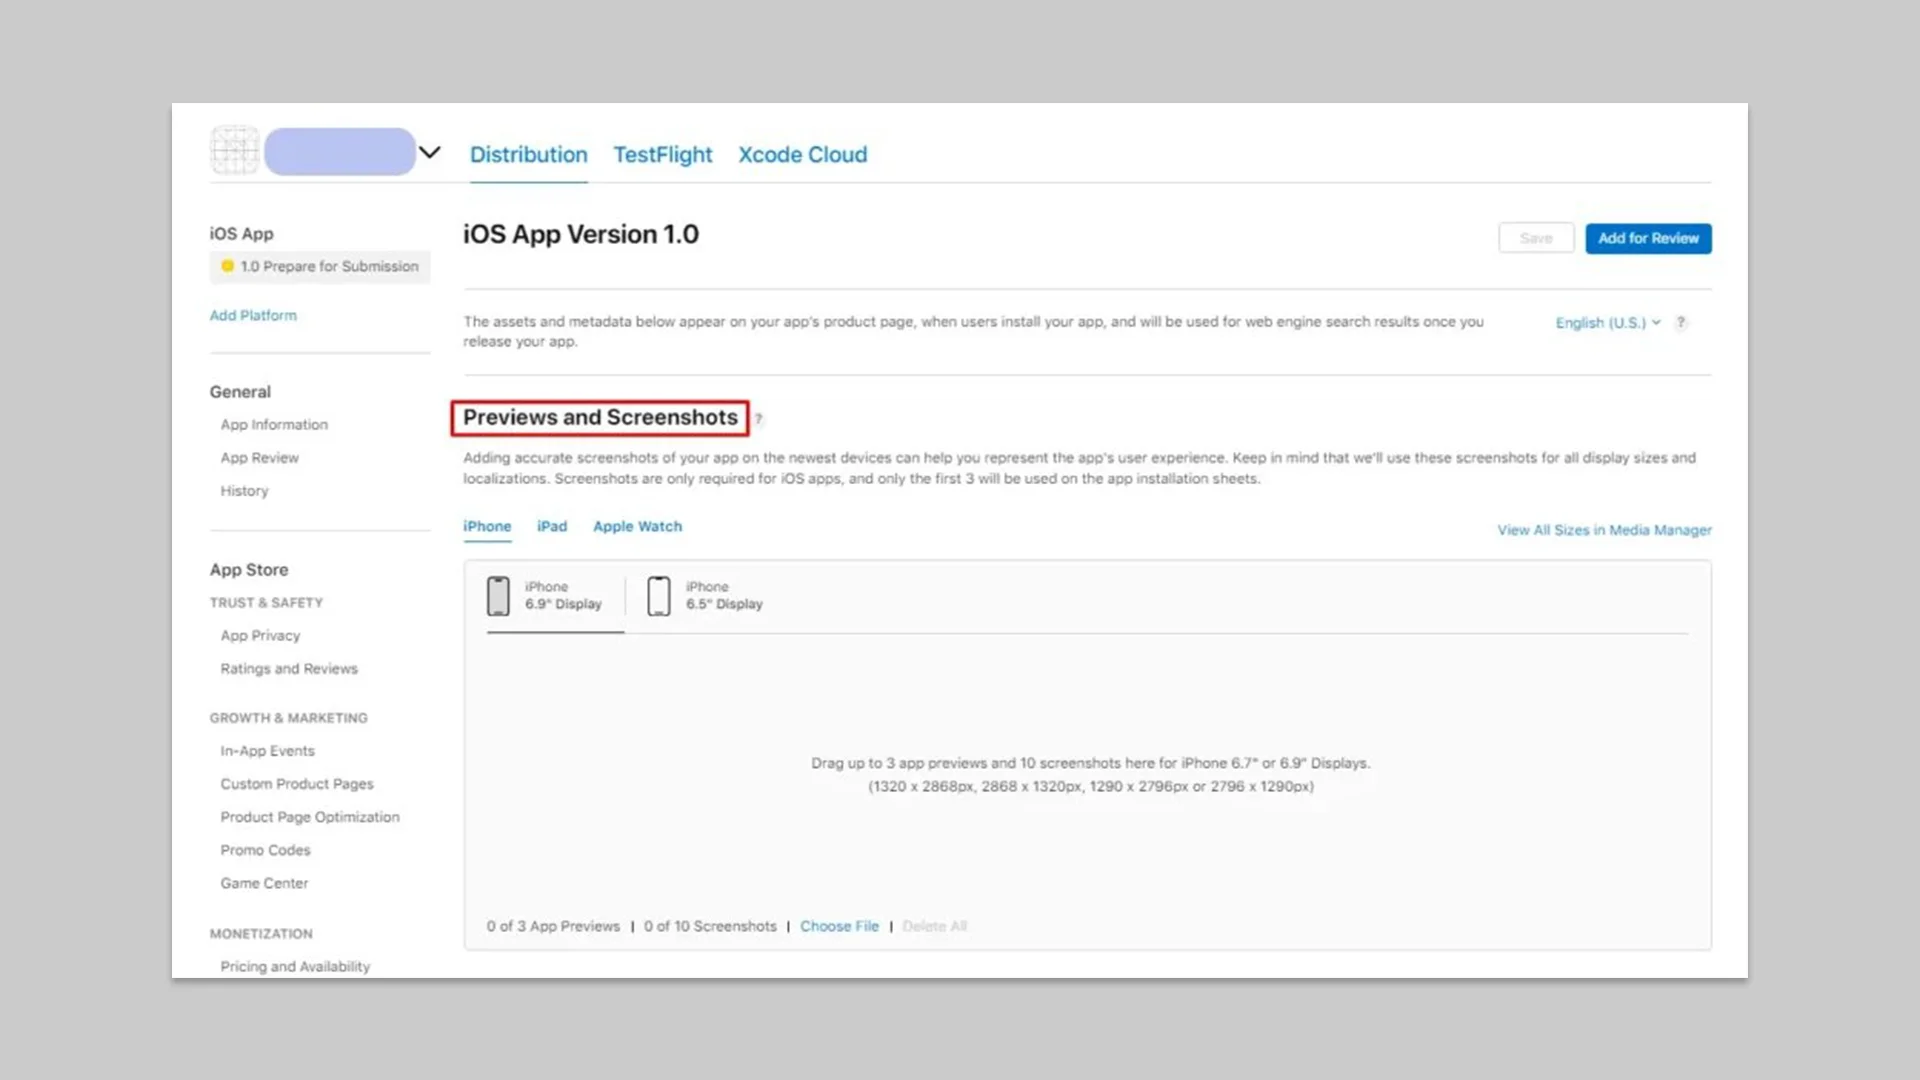Click the "MONETIZATION" section label
Viewport: 1920px width, 1080px height.
(x=261, y=933)
